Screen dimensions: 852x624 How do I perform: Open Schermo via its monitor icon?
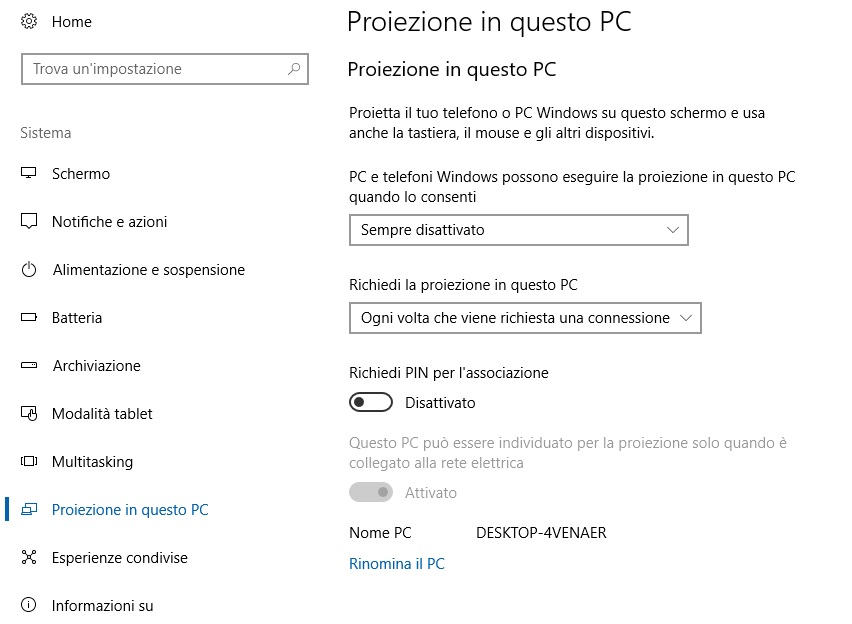pyautogui.click(x=29, y=173)
